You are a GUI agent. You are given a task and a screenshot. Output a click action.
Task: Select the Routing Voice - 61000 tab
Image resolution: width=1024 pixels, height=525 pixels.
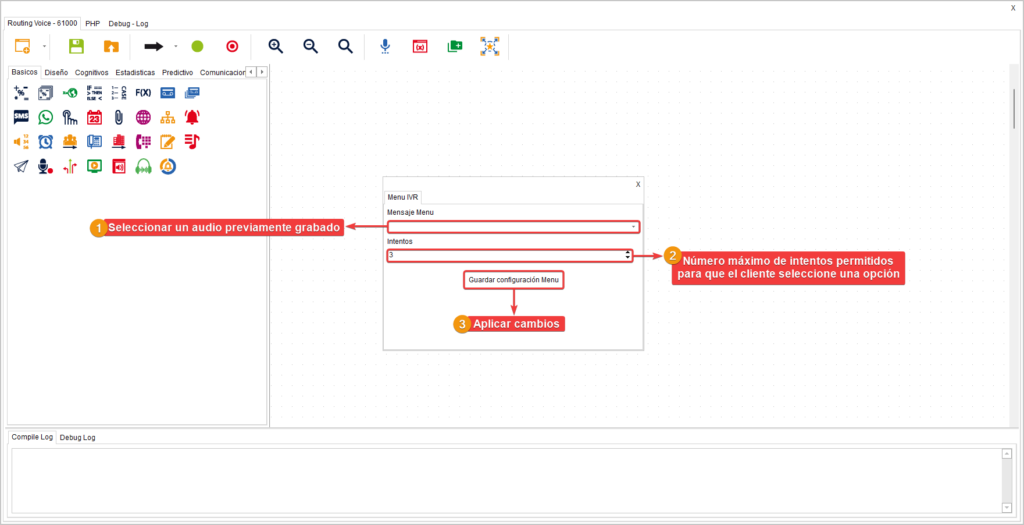coord(42,23)
